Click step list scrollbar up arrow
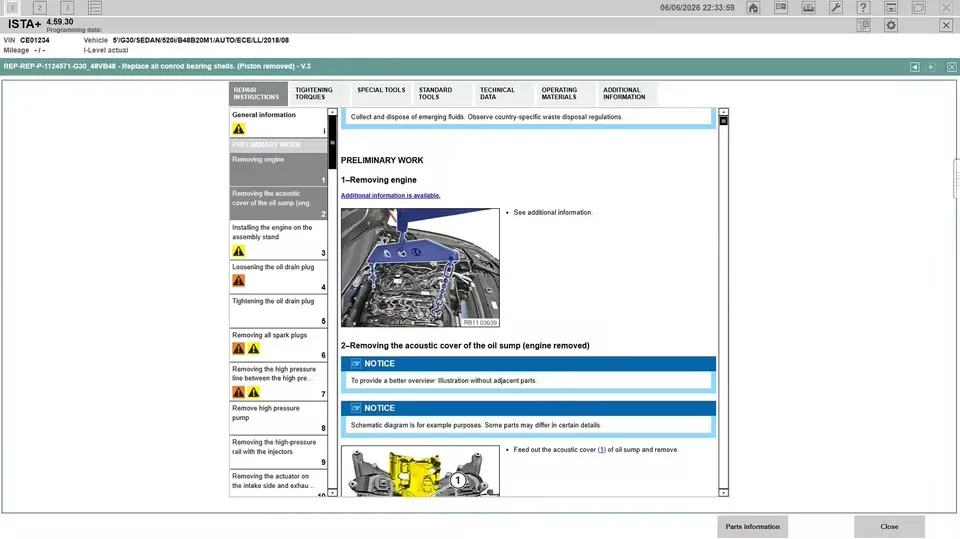Screen dimensions: 960x539 (x=332, y=112)
